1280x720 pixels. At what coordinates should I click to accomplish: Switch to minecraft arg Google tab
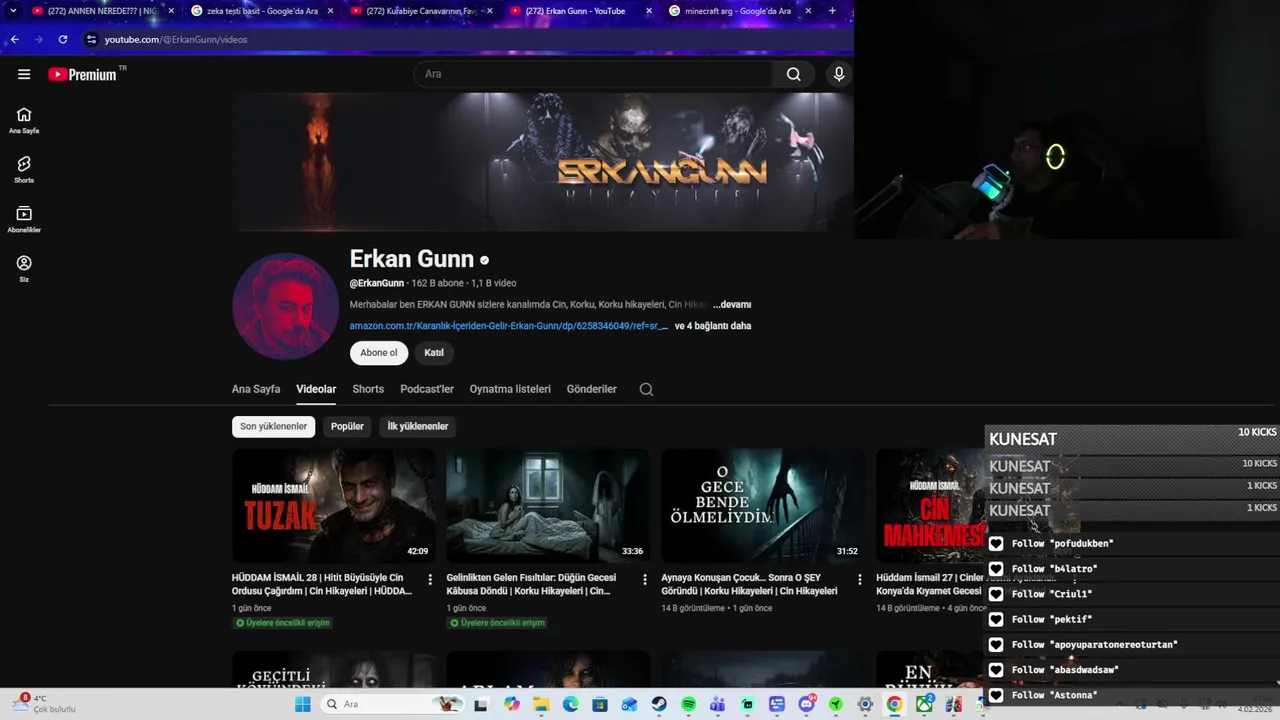[738, 11]
